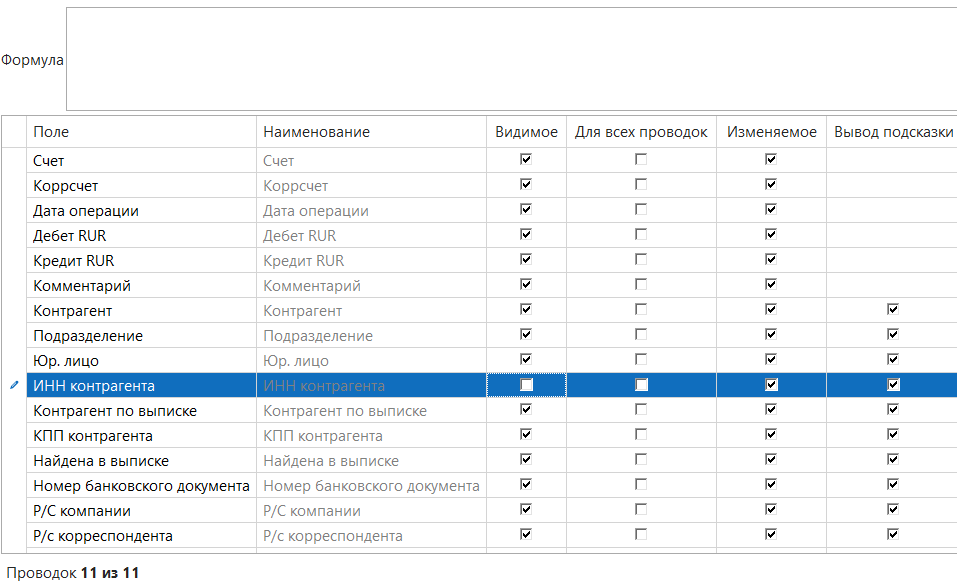Toggle Изменяемое for КПП контрагента row
957x586 pixels.
(771, 435)
